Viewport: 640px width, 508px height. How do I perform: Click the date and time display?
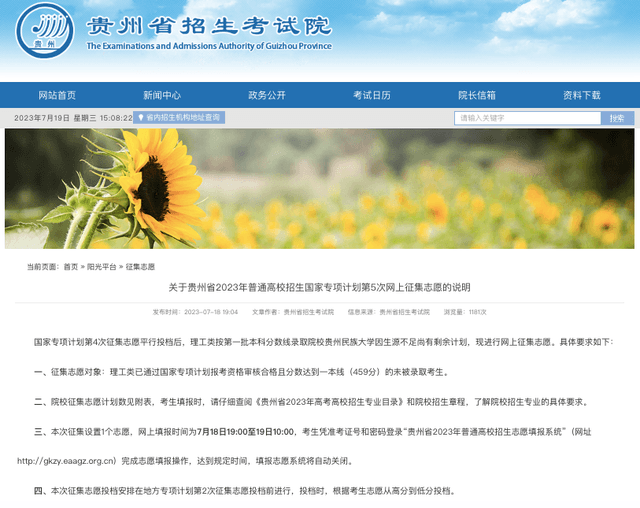coord(73,118)
